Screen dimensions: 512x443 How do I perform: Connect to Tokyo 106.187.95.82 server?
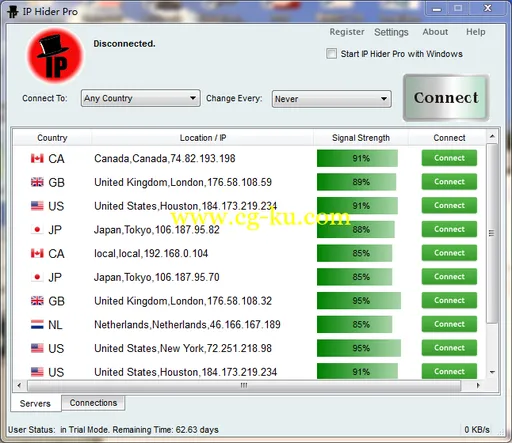449,229
